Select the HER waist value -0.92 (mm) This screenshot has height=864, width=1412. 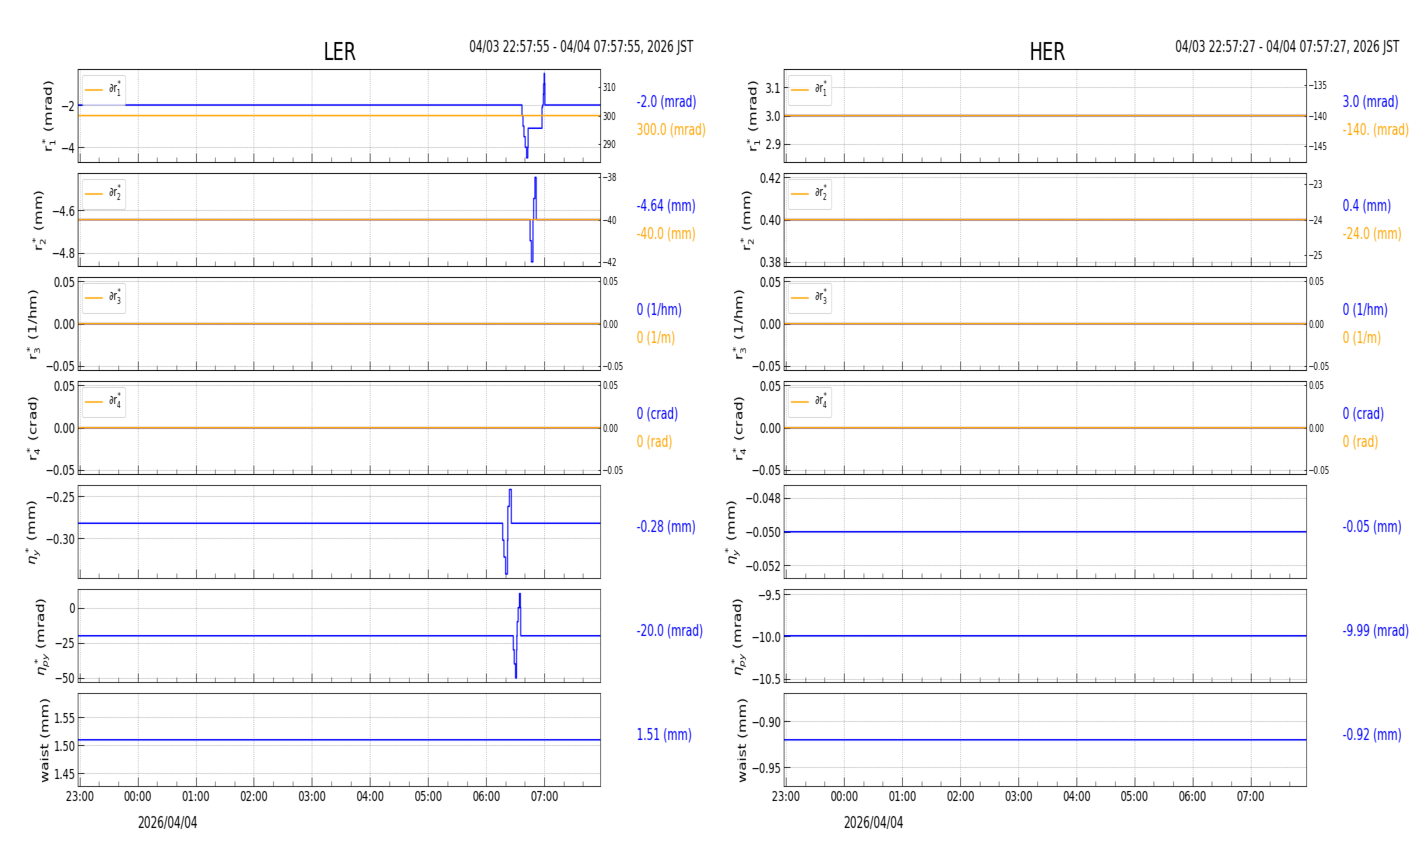click(1372, 735)
